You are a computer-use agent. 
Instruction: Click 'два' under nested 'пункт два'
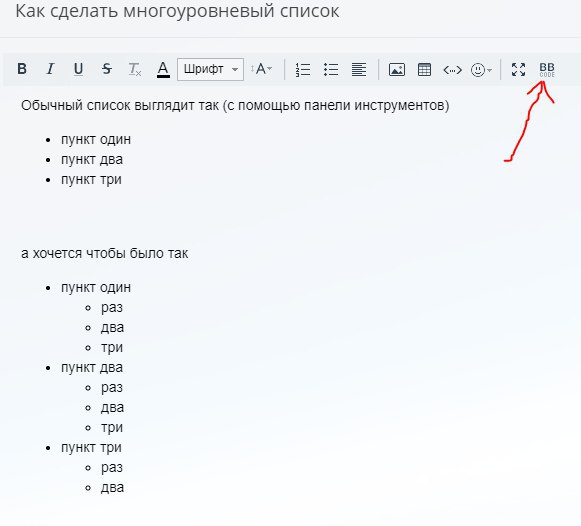[112, 407]
